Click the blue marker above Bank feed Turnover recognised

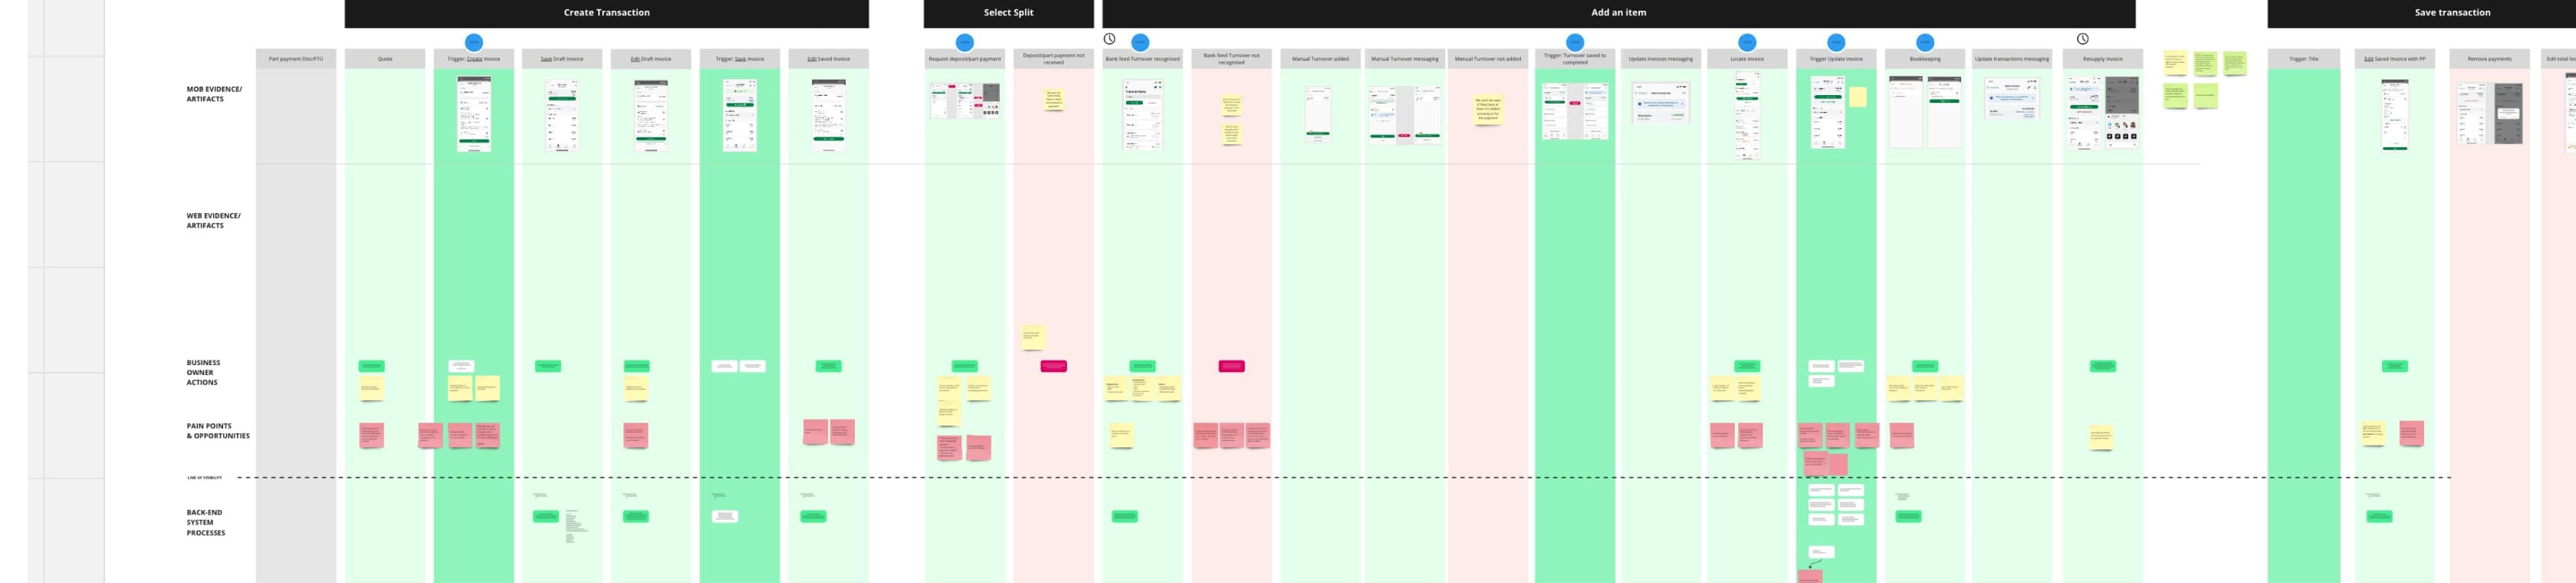coord(1140,42)
